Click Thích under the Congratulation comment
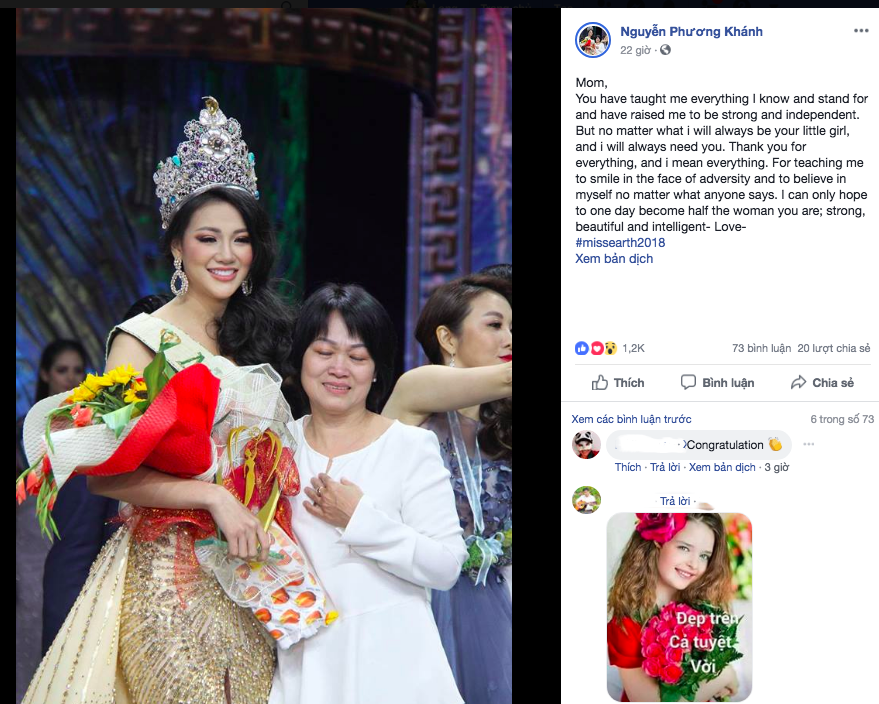 pos(627,467)
